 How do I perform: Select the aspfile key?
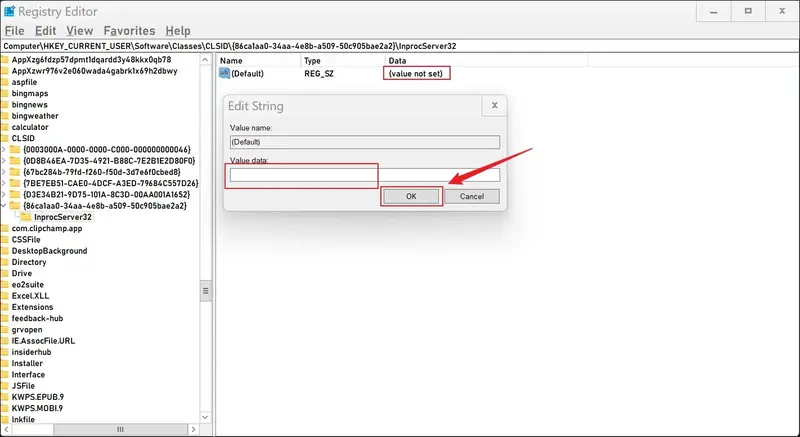pos(24,82)
